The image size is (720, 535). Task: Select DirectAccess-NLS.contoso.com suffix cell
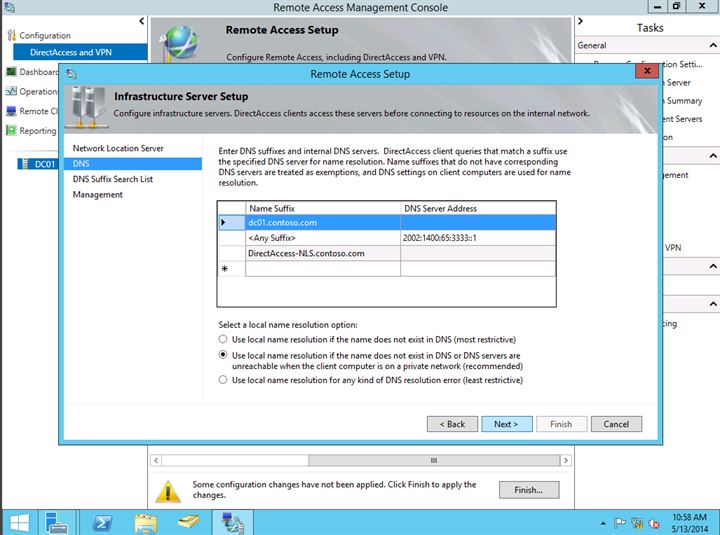(x=323, y=253)
